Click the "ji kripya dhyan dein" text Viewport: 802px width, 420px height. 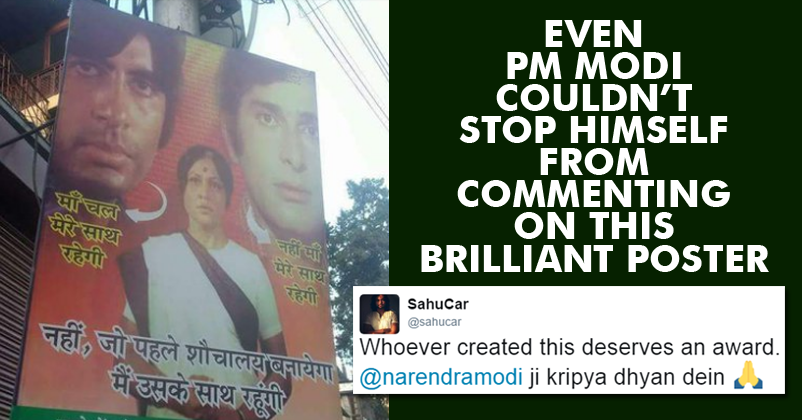(627, 378)
